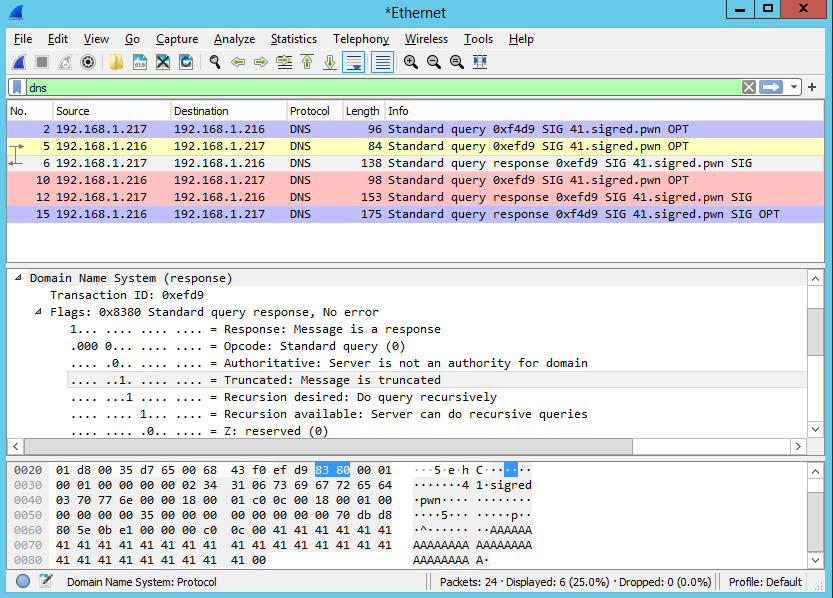This screenshot has height=598, width=833.
Task: Select the Recursion desired flag line
Action: 284,397
